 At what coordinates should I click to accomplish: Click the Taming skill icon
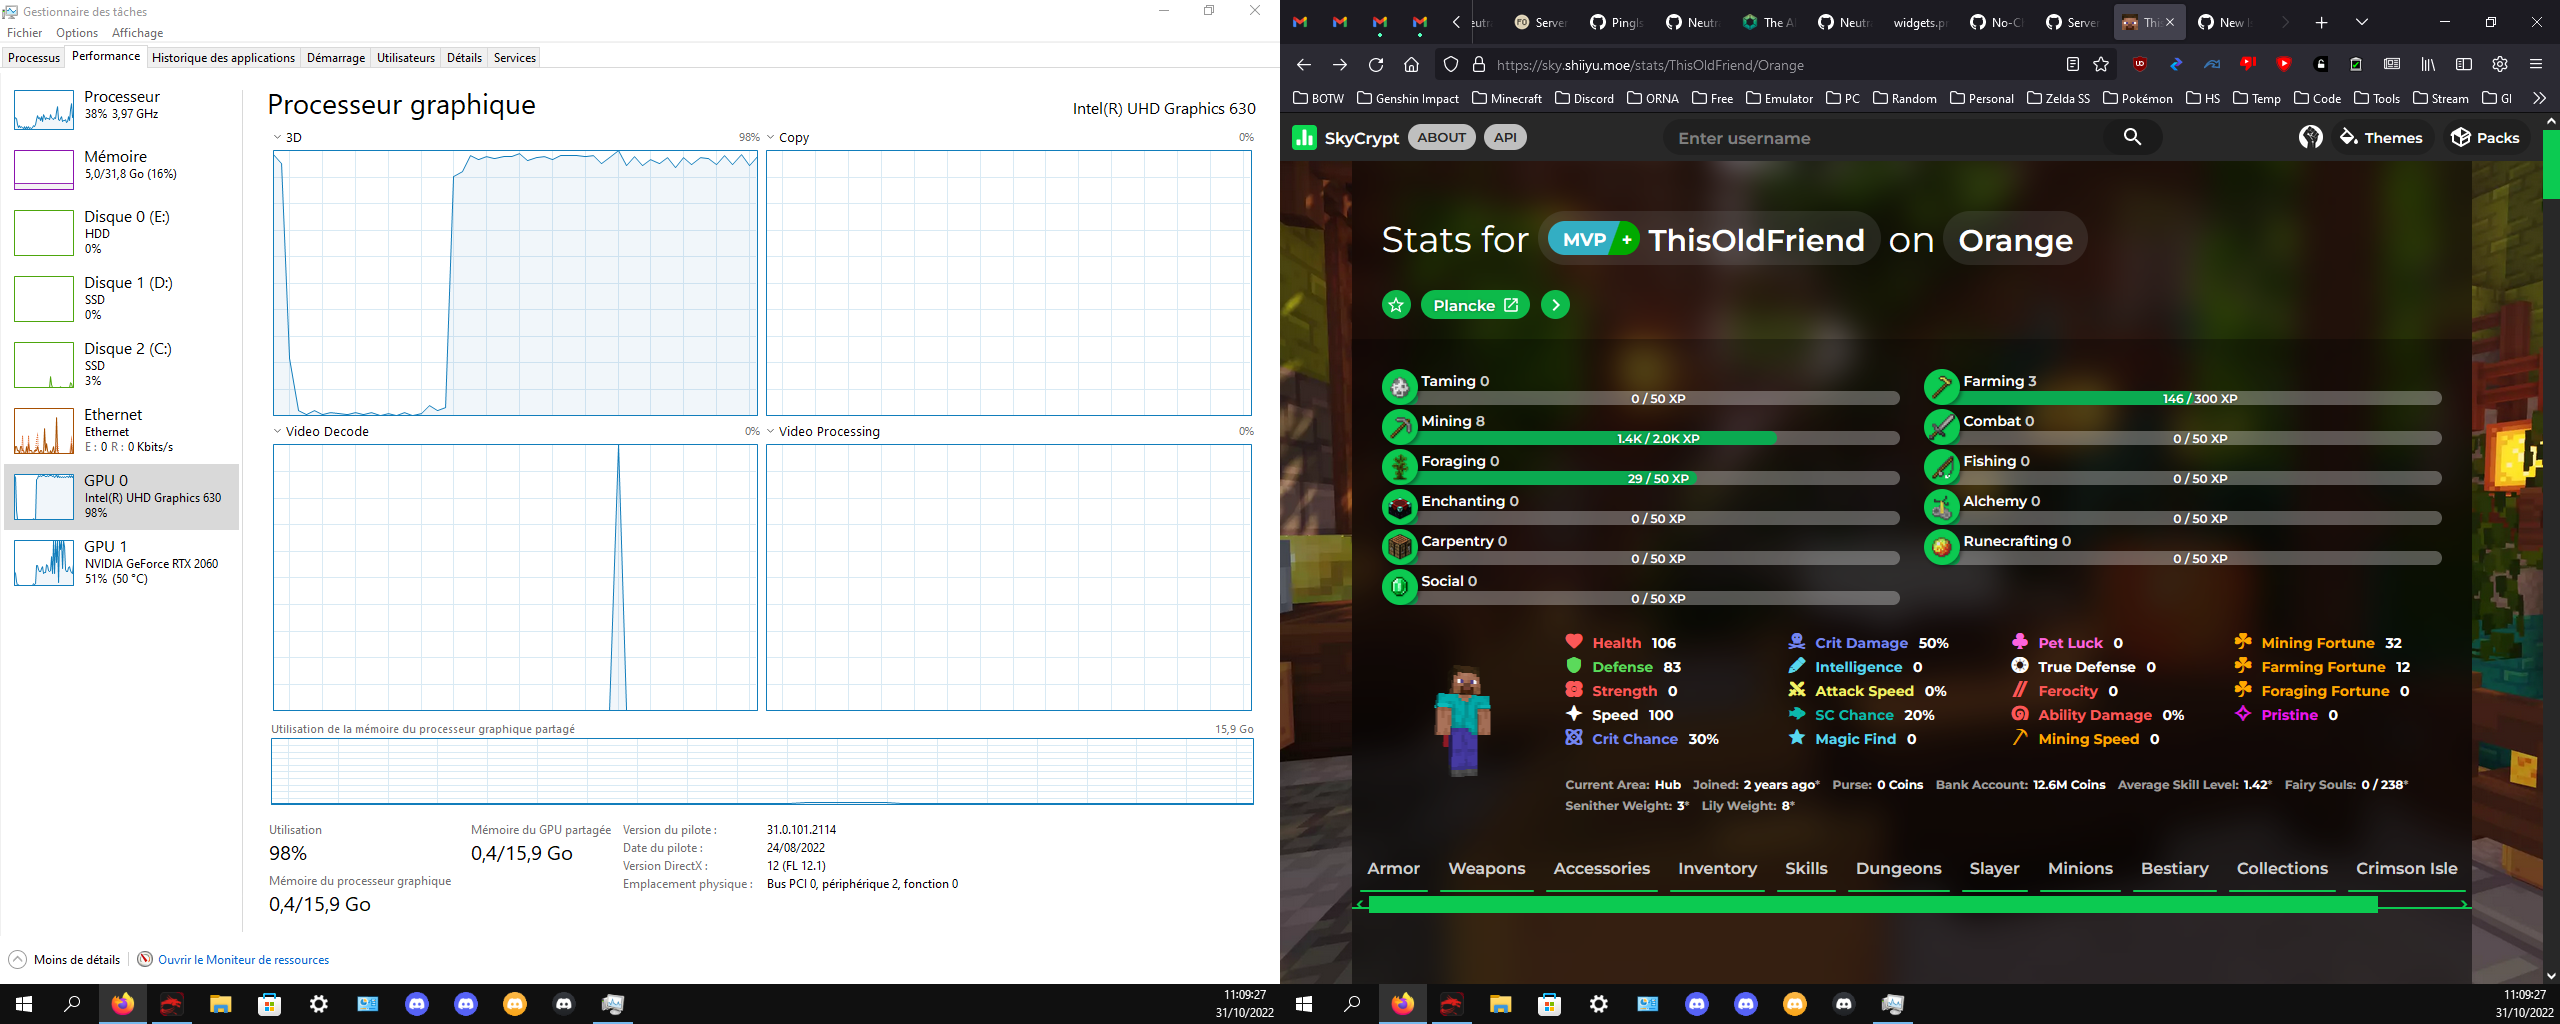(x=1400, y=386)
